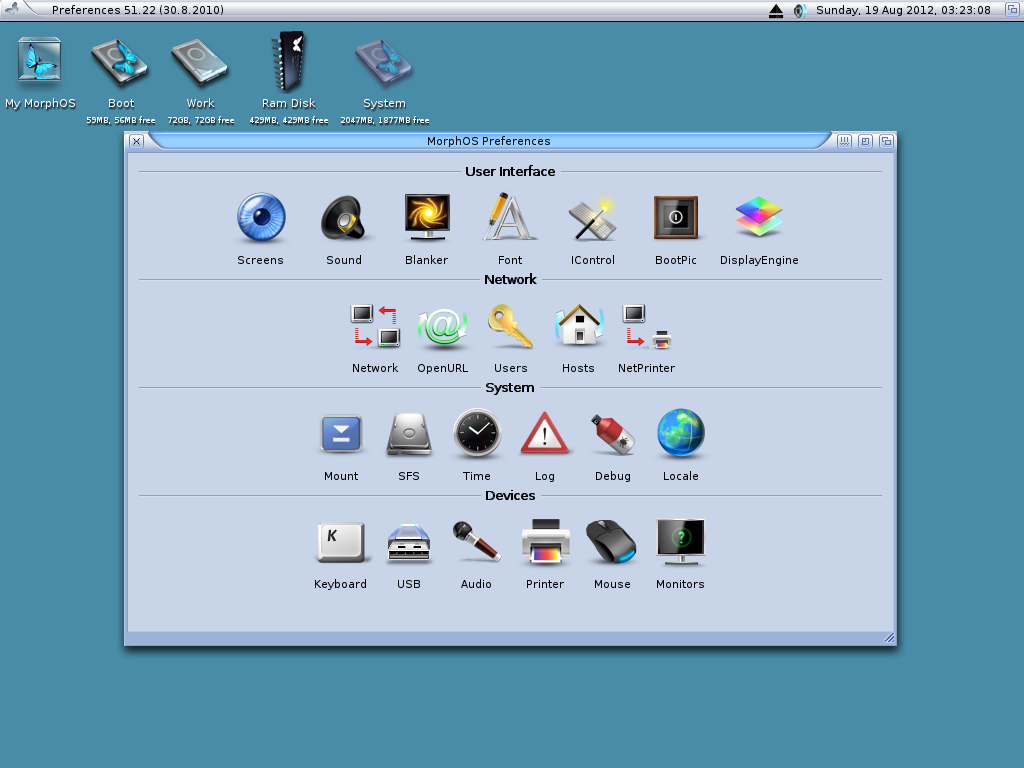Click the "Preferences 51.22 (30.8.2010)" screen title

point(138,10)
